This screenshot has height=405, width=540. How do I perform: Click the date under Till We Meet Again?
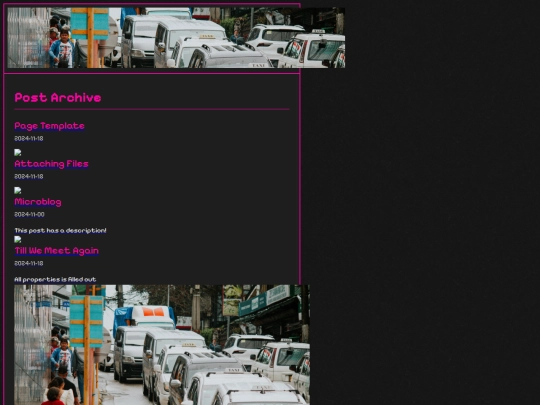click(29, 263)
